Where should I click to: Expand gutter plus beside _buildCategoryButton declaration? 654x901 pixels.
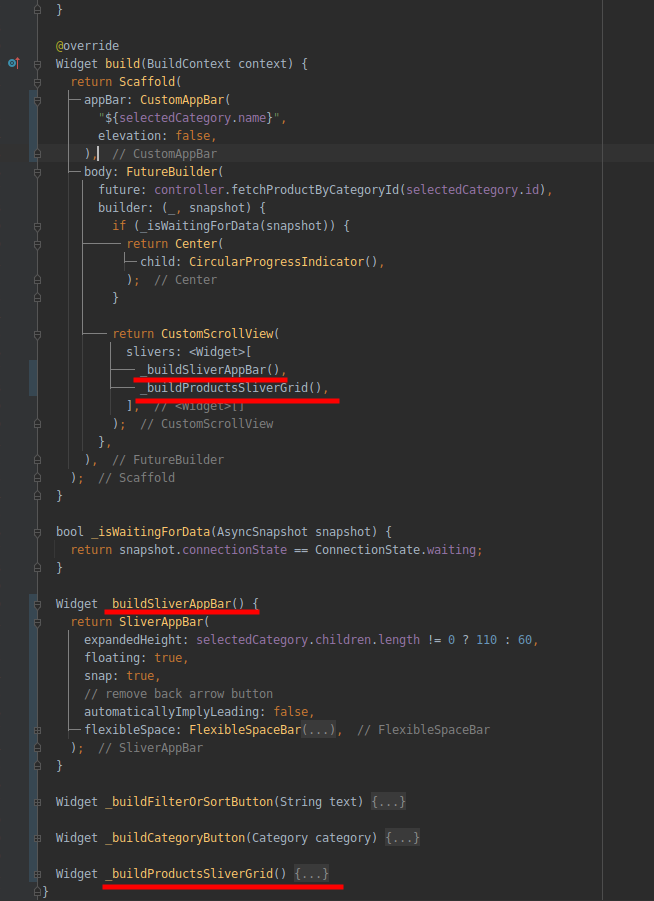click(37, 838)
